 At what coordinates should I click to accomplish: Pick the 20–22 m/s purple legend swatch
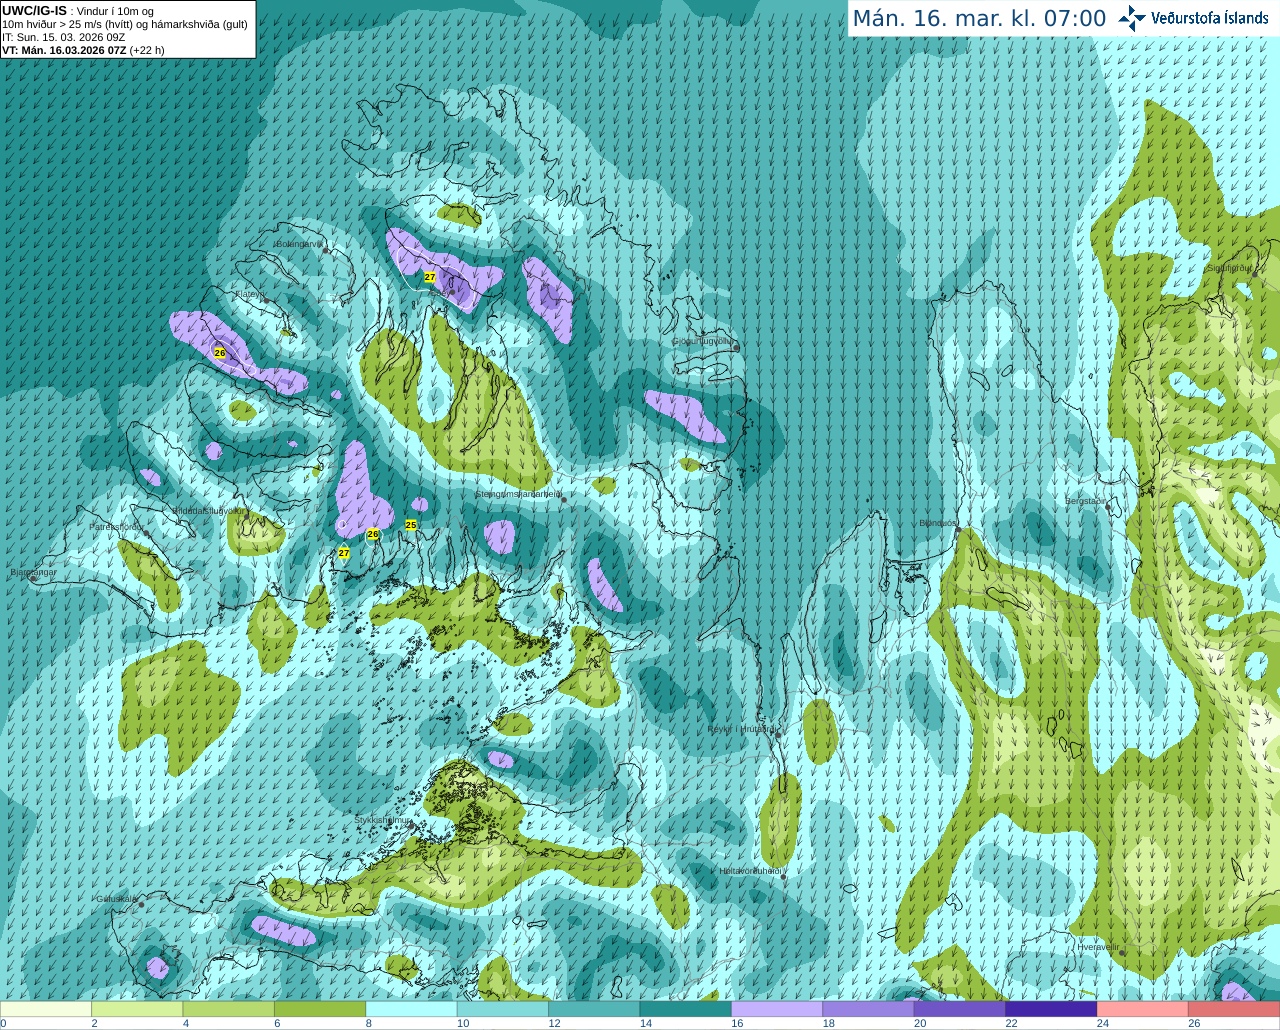960,1009
